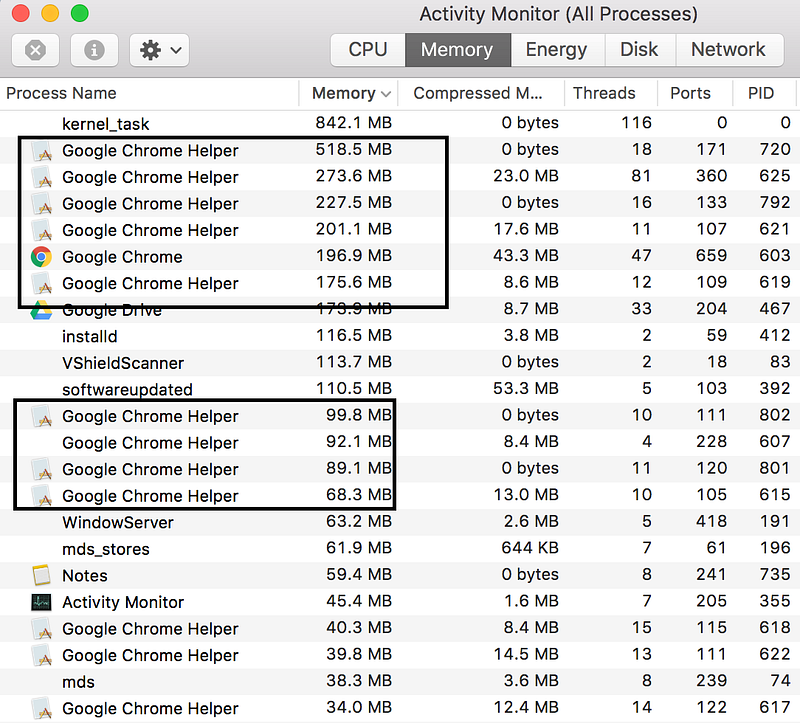Toggle Memory column sort order arrow
The image size is (800, 723).
pos(386,94)
